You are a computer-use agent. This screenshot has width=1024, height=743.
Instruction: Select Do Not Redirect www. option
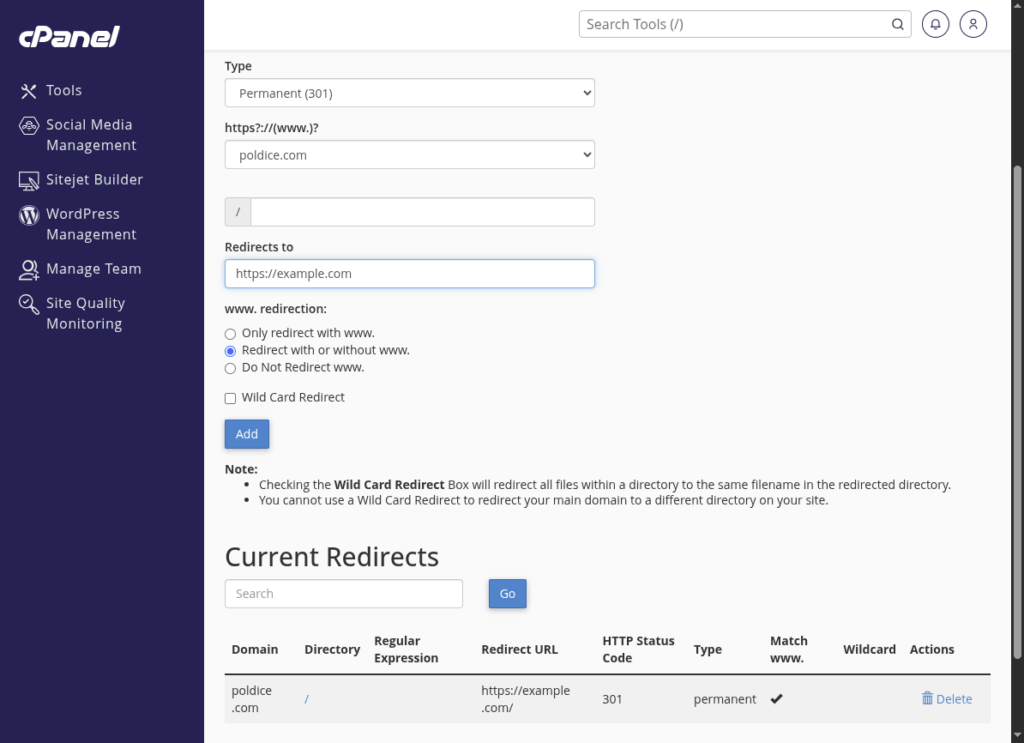pos(231,368)
